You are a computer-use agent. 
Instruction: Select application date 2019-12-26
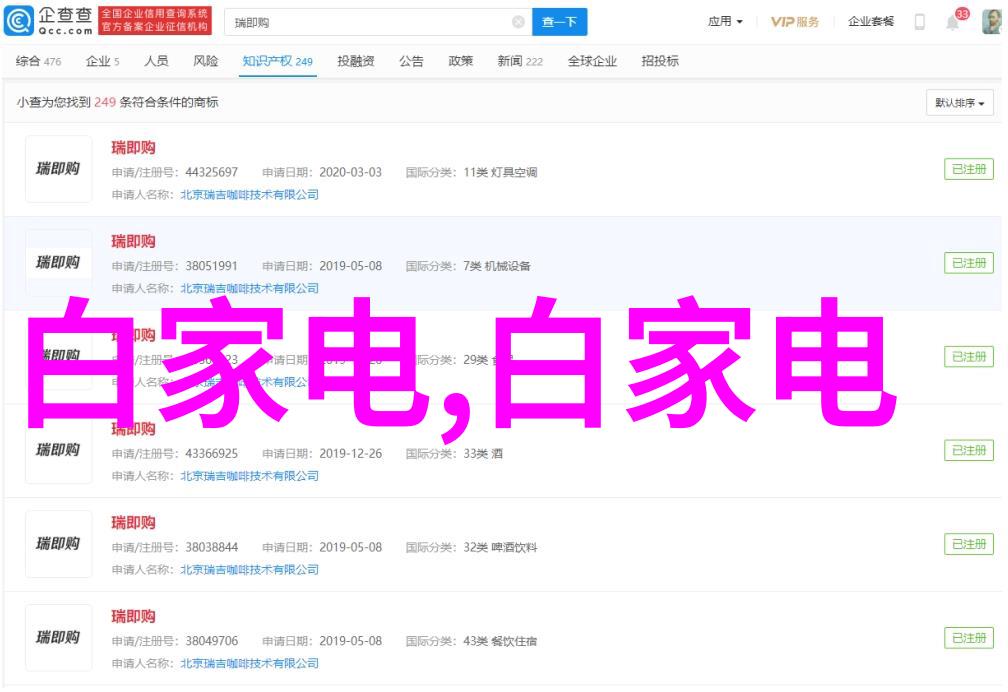click(x=350, y=453)
